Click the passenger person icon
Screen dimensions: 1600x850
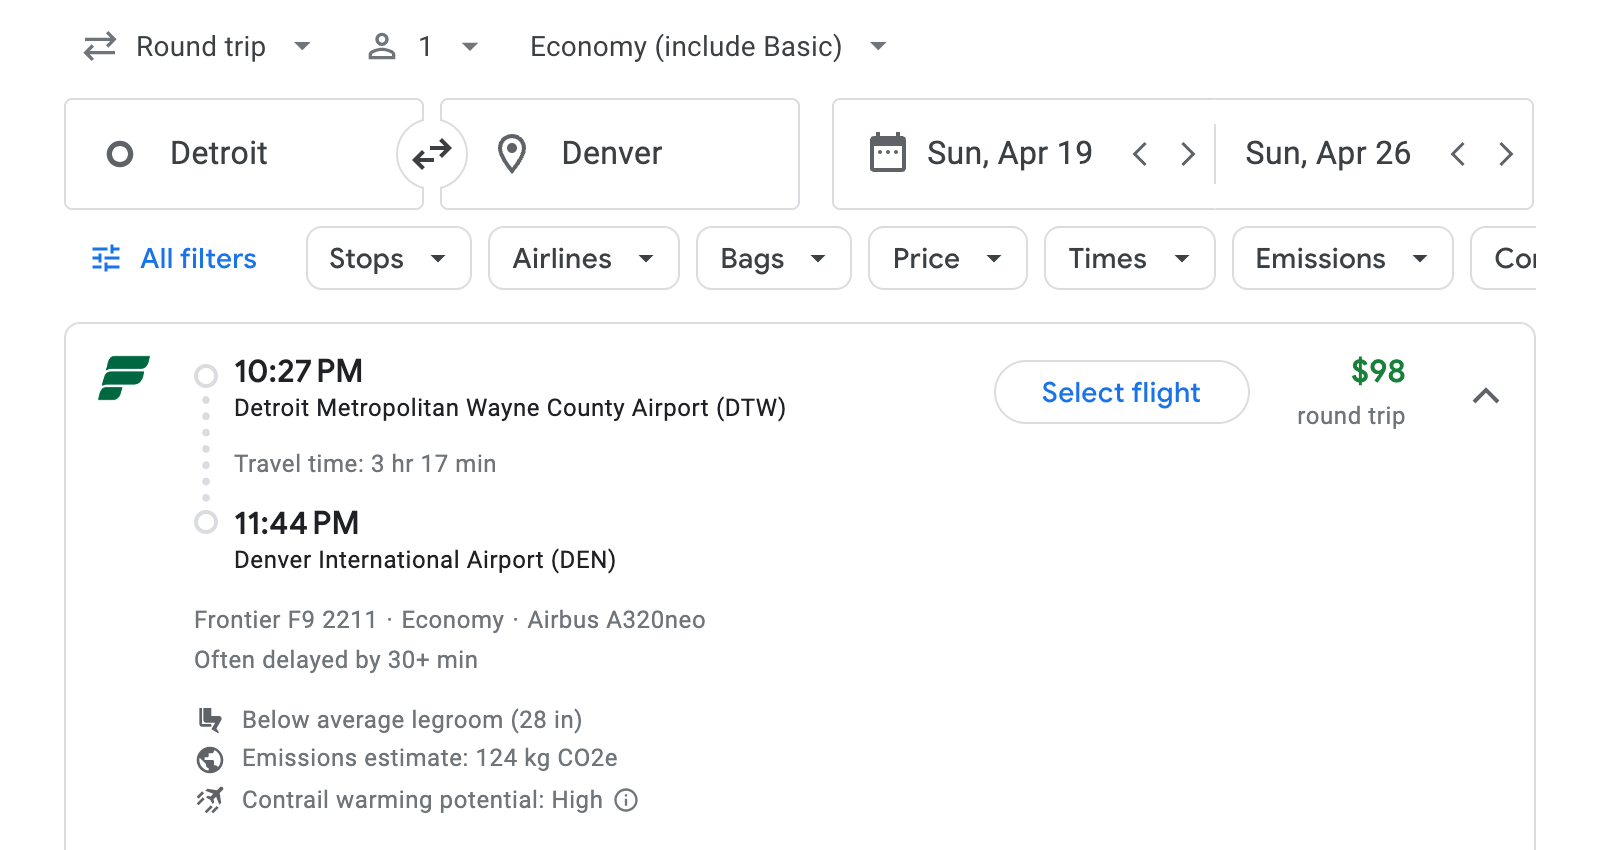tap(381, 45)
